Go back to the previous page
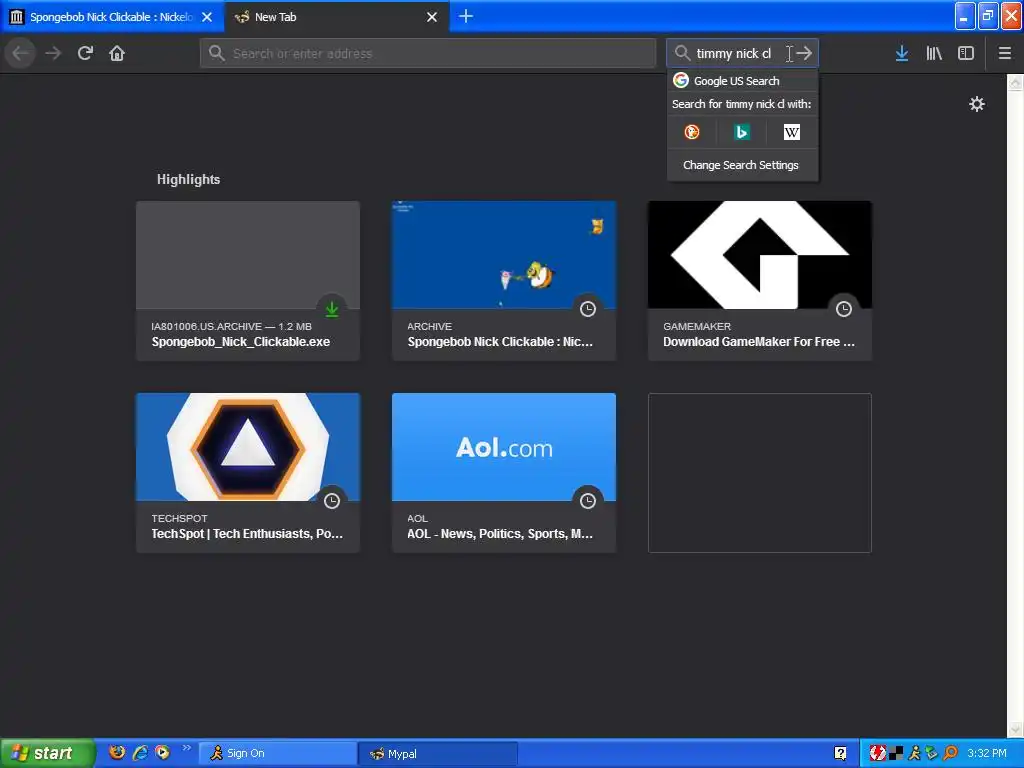The width and height of the screenshot is (1024, 768). [x=21, y=53]
